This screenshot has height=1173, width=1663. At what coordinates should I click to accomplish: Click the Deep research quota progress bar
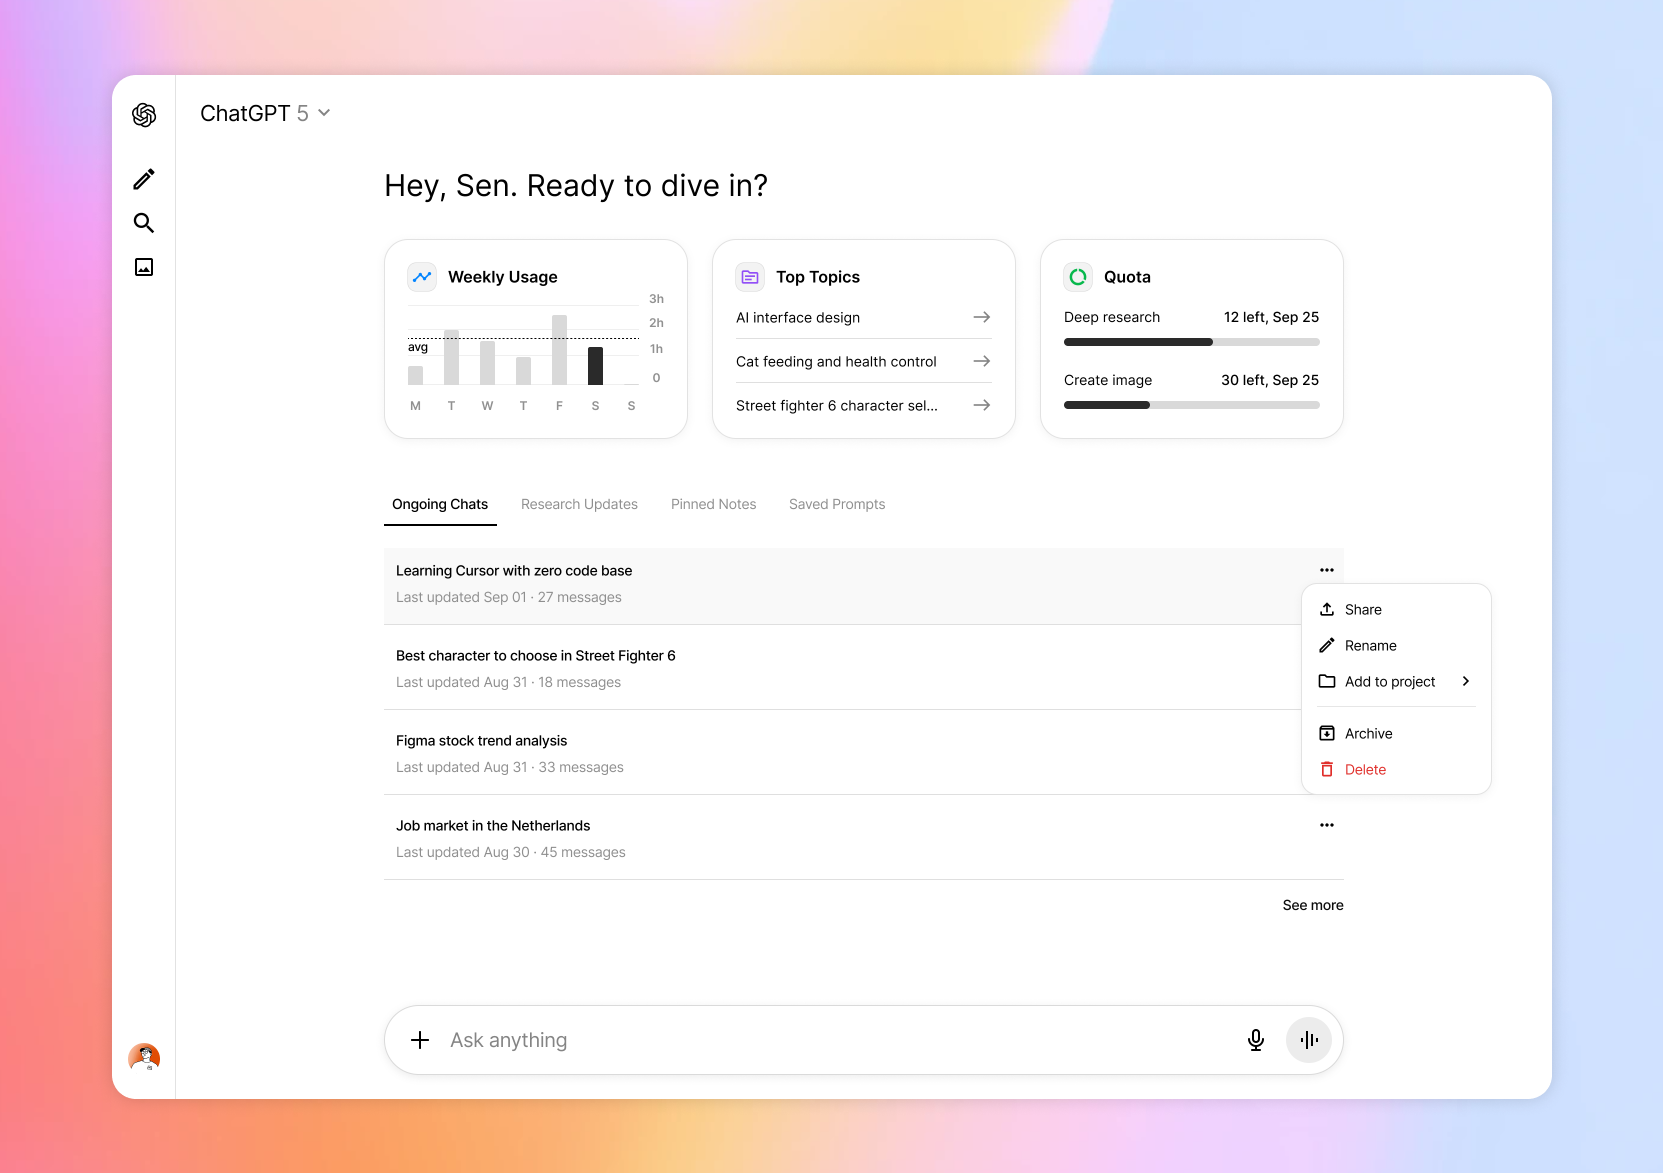point(1191,342)
